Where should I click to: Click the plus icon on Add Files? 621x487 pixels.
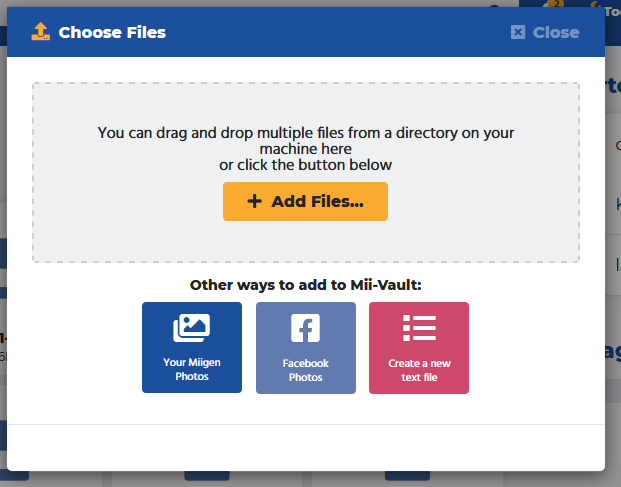coord(254,201)
